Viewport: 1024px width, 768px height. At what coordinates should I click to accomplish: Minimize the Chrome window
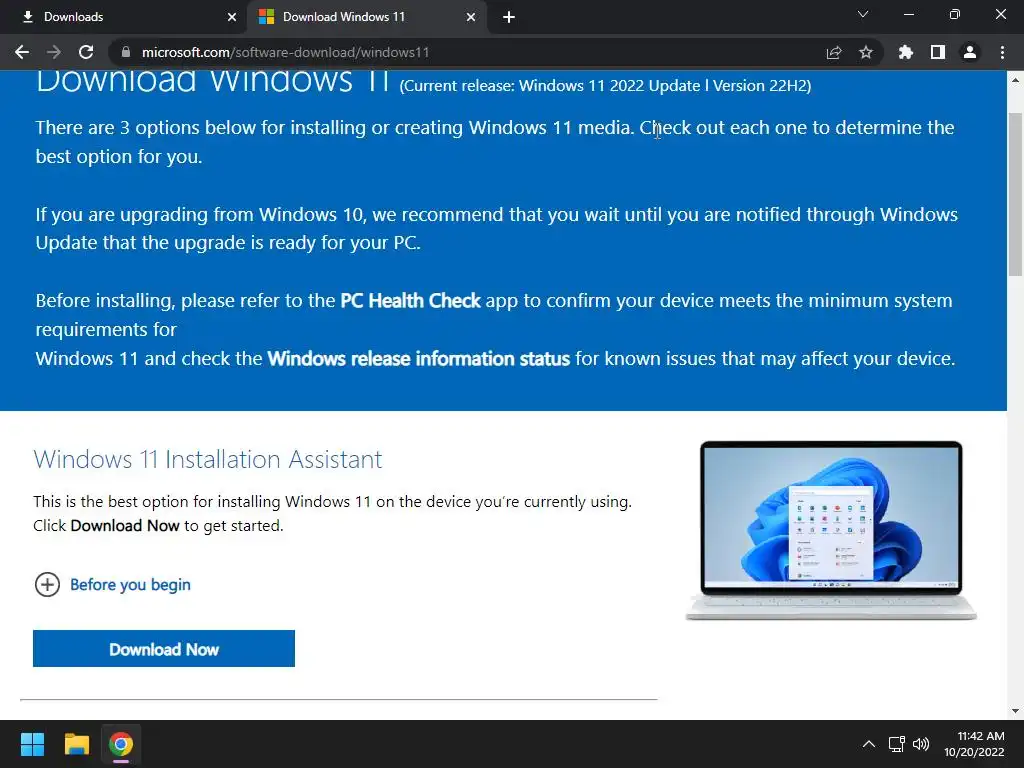coord(908,14)
